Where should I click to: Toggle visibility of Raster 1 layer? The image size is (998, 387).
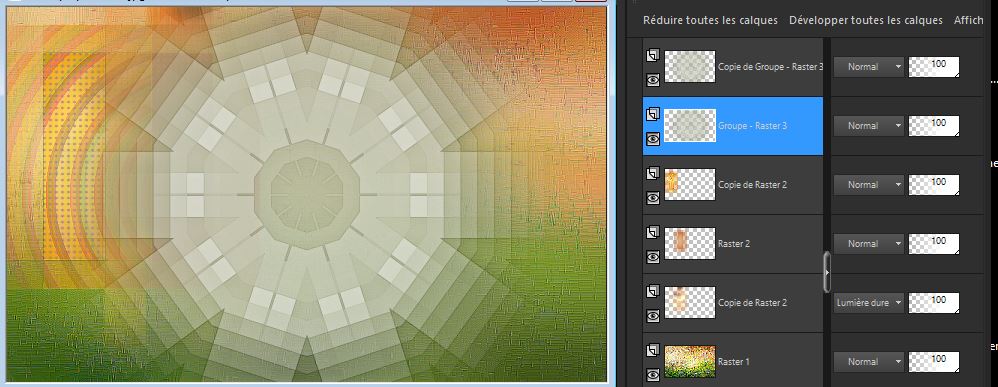pos(652,375)
